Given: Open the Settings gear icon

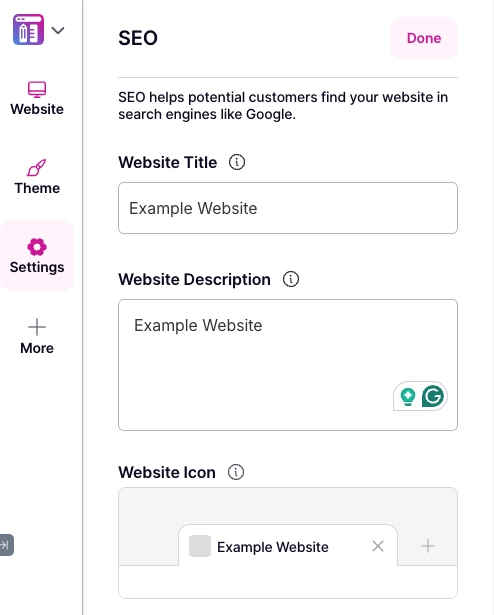Looking at the screenshot, I should [x=37, y=247].
